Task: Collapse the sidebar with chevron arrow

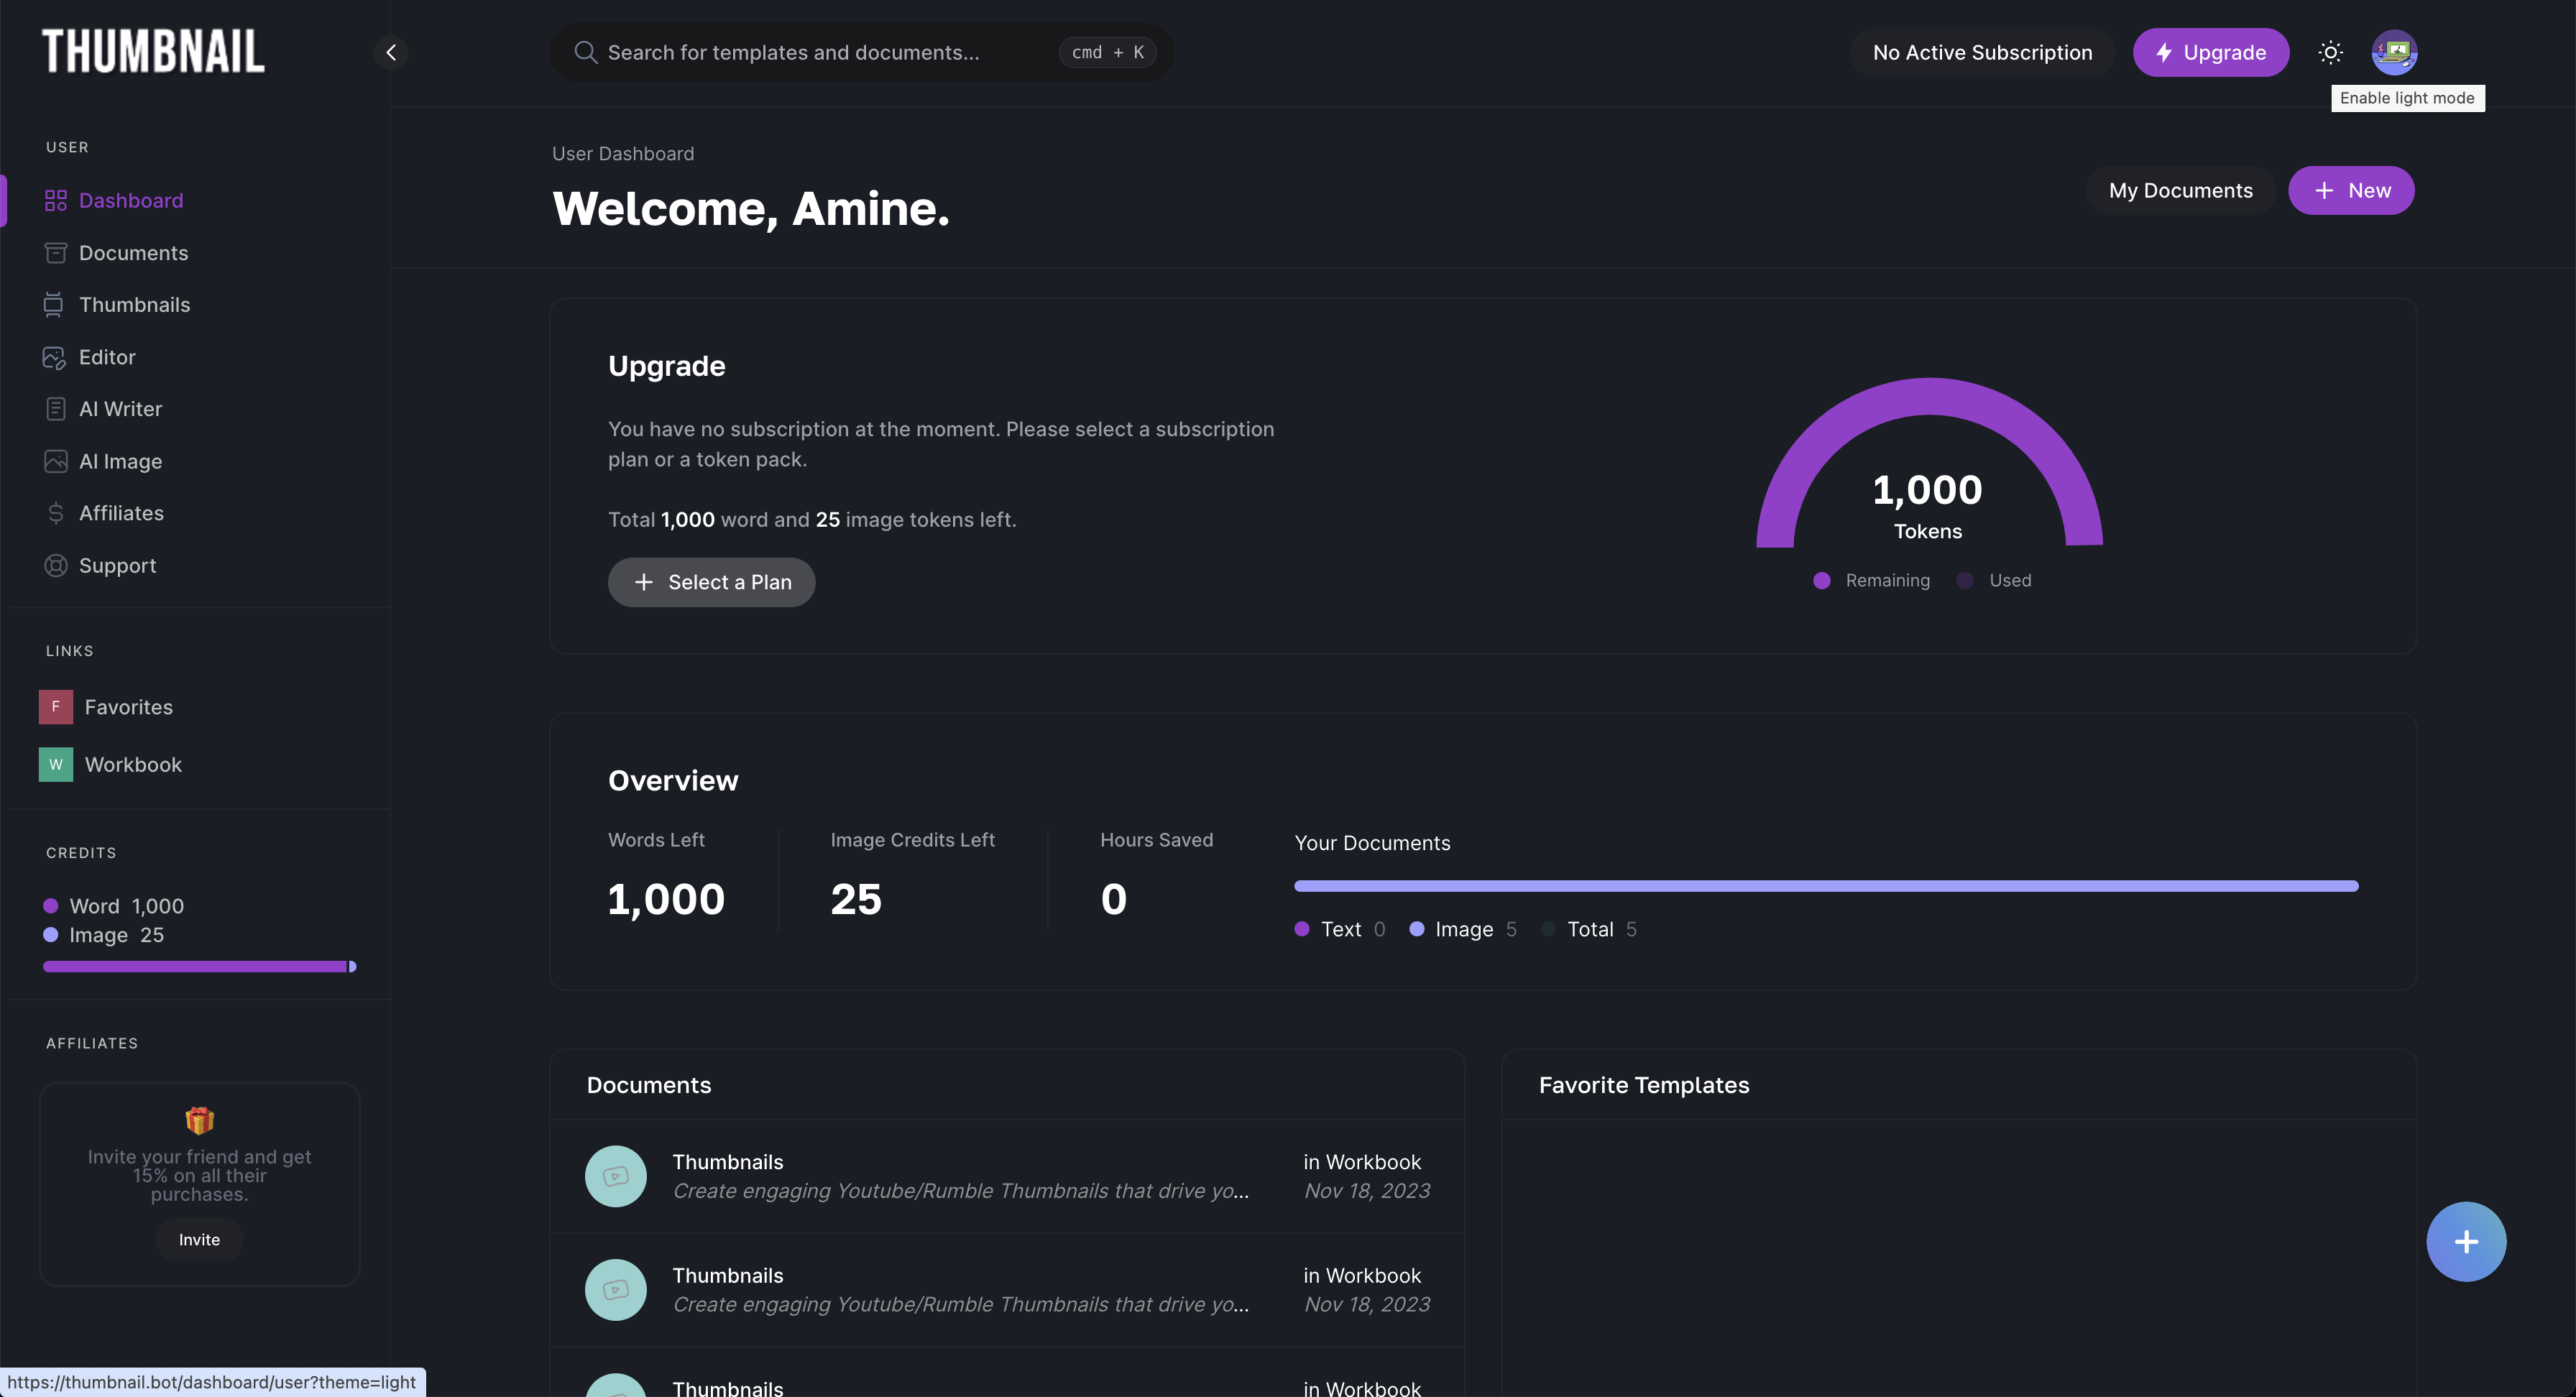Action: (391, 52)
